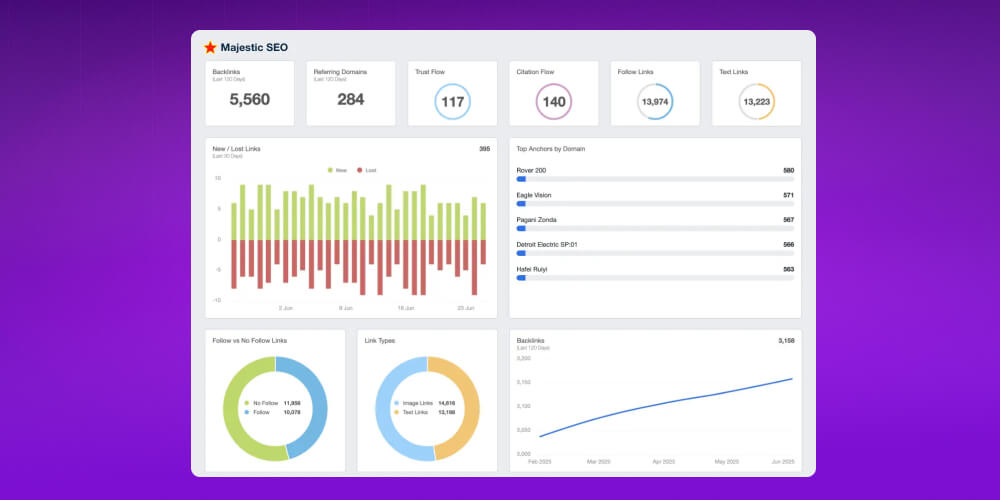The width and height of the screenshot is (1000, 500).
Task: Click the Rover 200 anchor progress bar
Action: point(655,179)
